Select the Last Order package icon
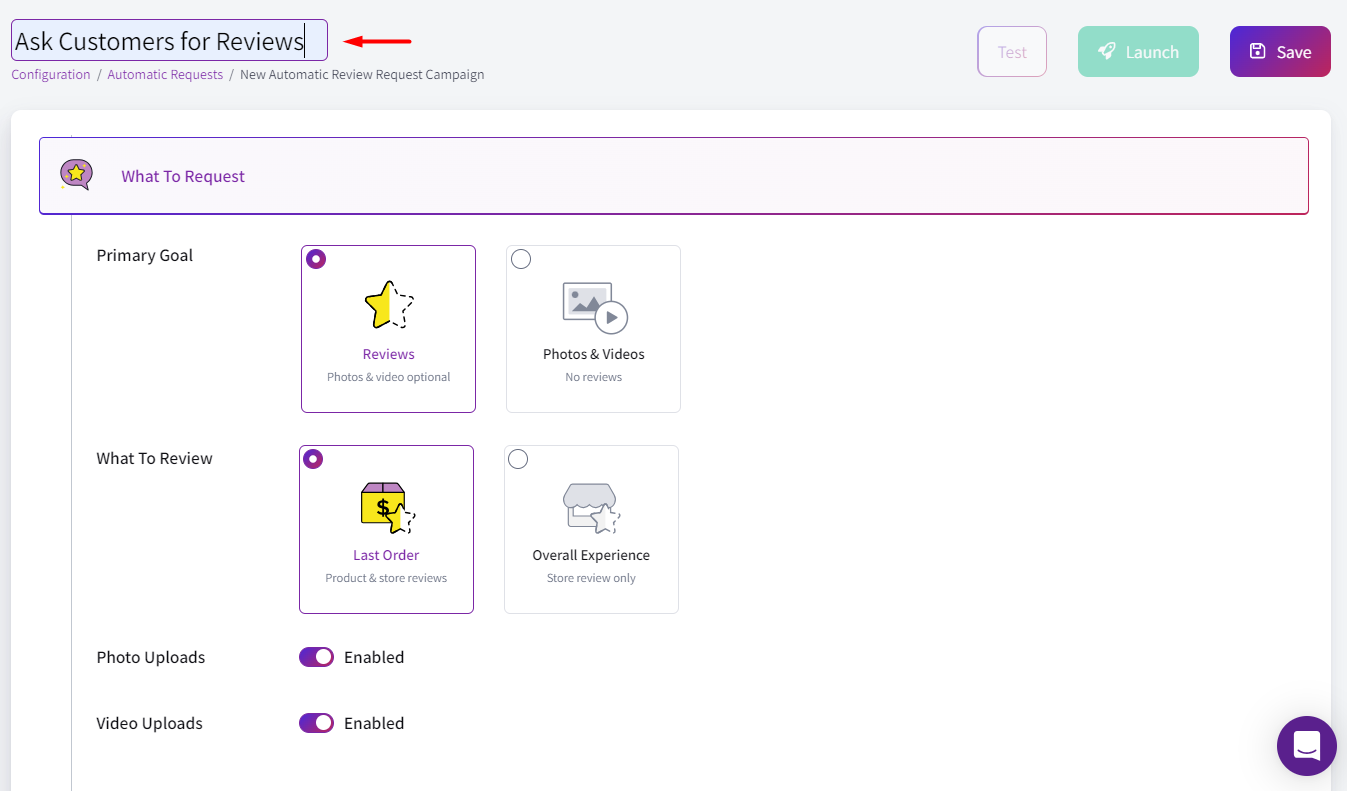 pos(386,505)
